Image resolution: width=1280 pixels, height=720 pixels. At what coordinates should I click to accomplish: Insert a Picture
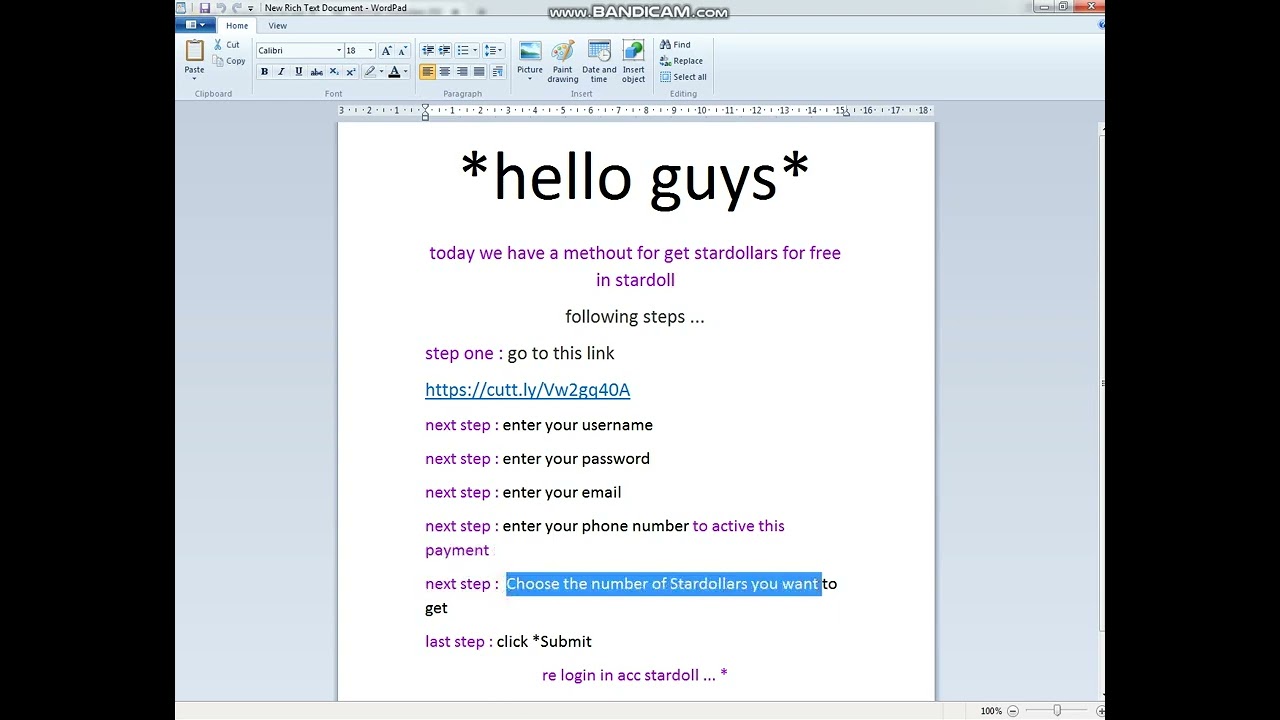(x=530, y=61)
